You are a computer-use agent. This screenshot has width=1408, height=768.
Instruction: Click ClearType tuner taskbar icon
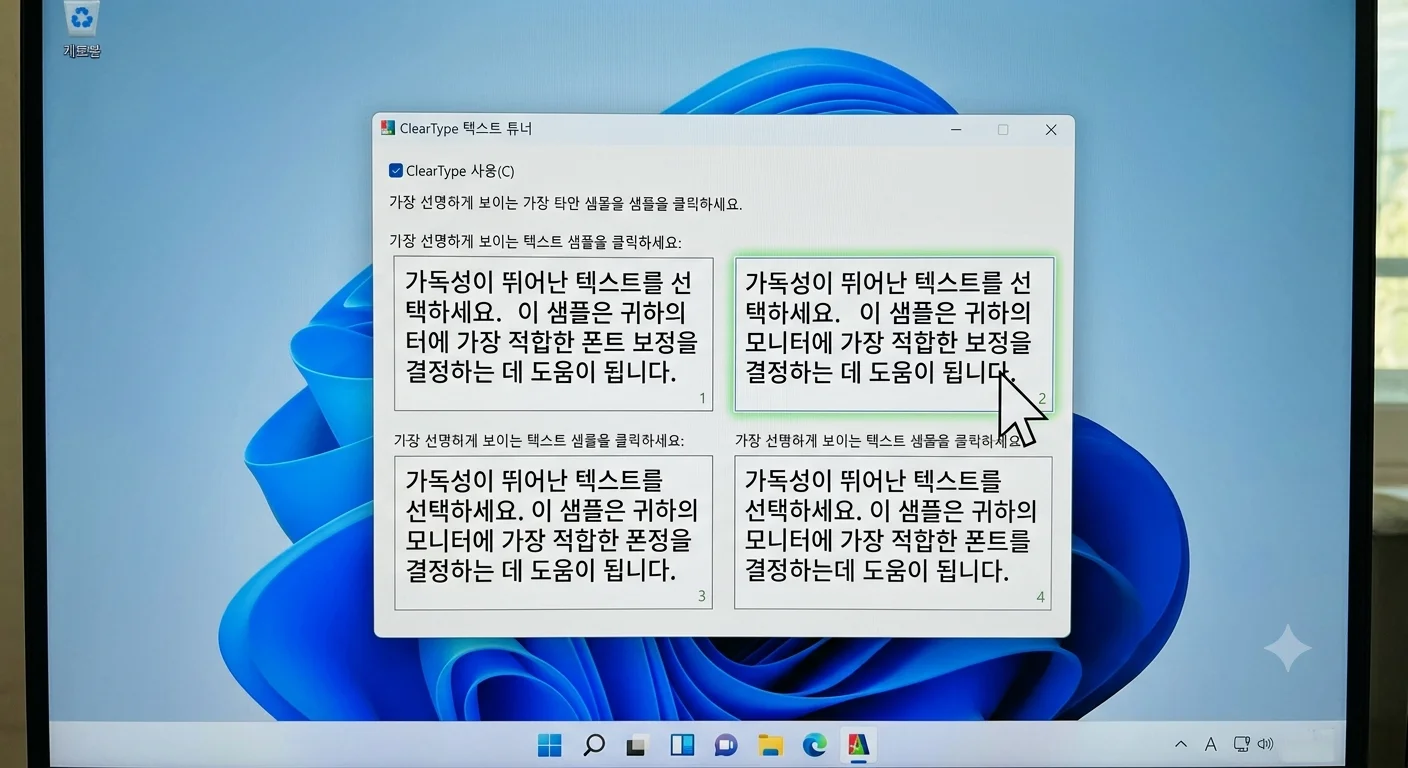[858, 745]
